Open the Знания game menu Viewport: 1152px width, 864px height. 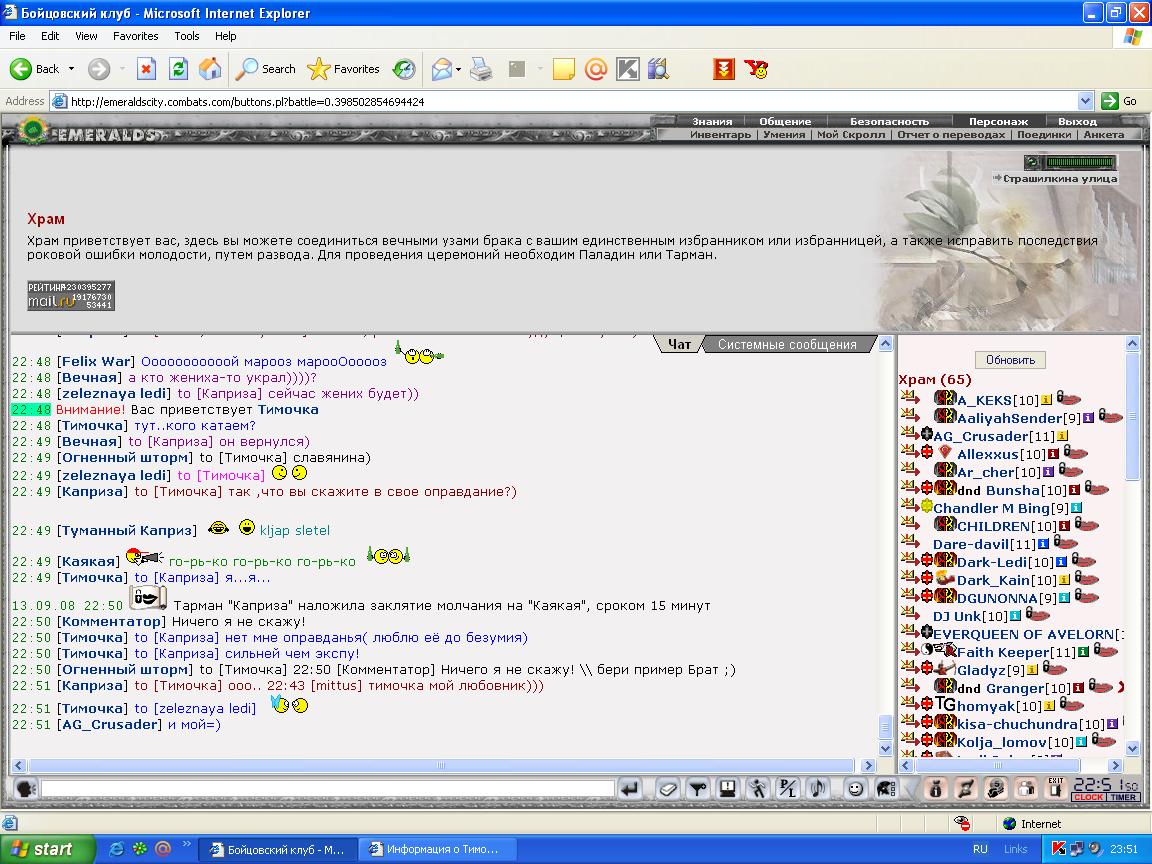pyautogui.click(x=712, y=122)
